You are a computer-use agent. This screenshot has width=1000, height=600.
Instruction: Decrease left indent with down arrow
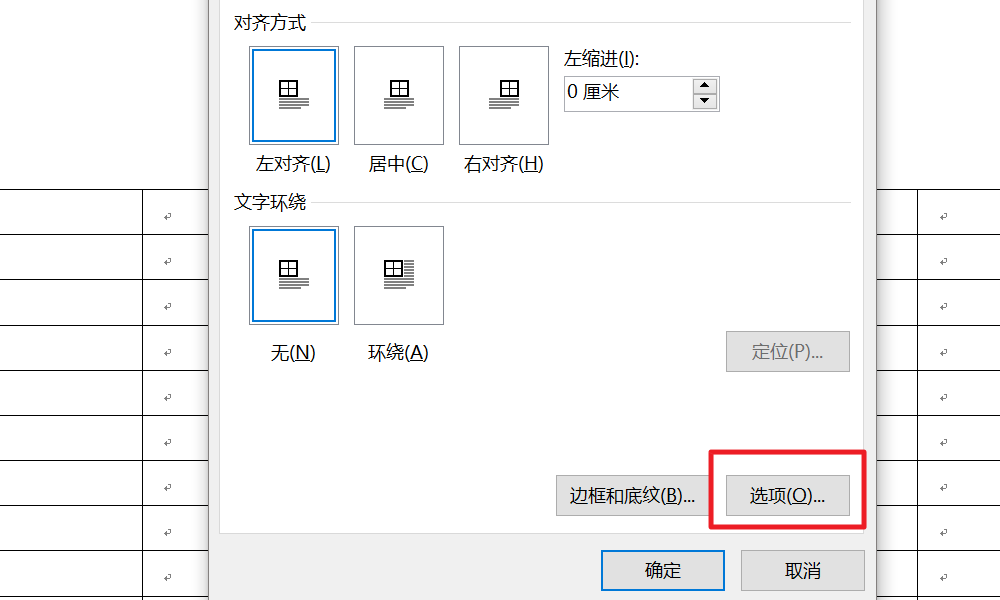click(x=705, y=101)
